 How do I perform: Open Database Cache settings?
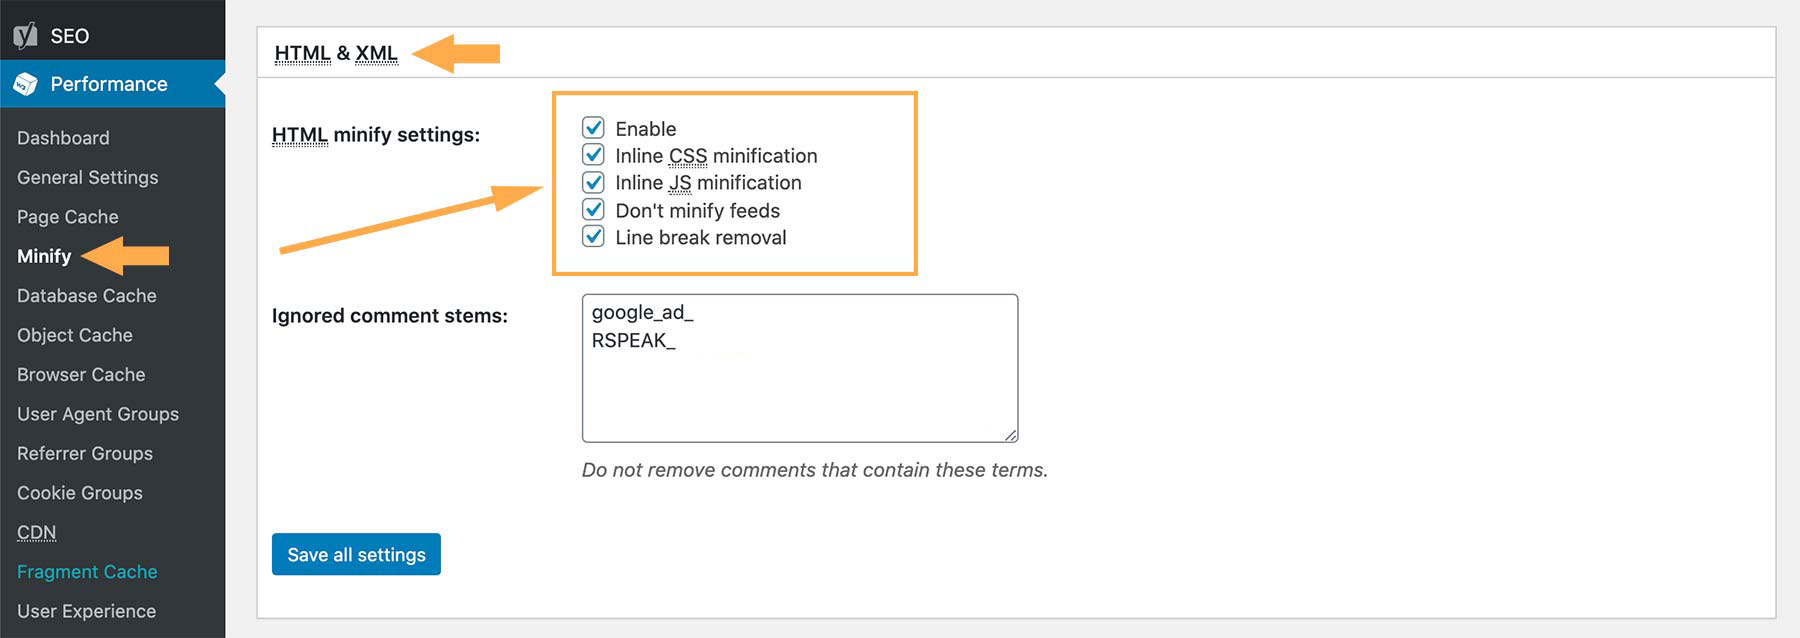coord(86,296)
